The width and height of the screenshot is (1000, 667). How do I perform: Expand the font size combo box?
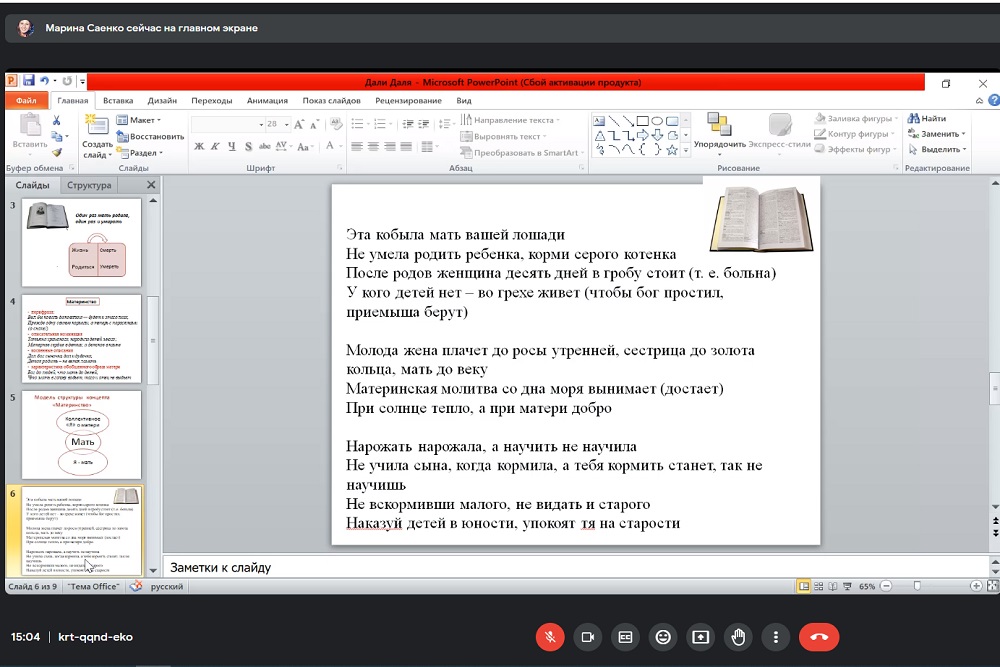point(286,124)
